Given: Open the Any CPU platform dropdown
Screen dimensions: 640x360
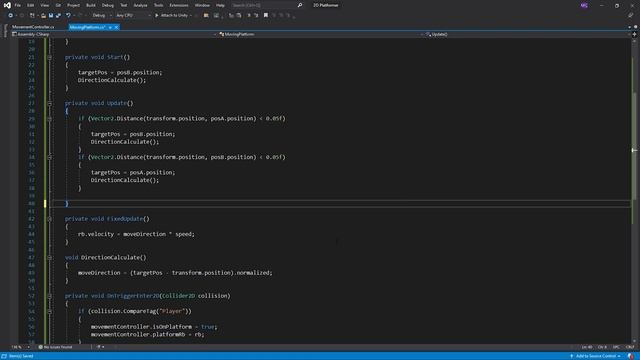Looking at the screenshot, I should (133, 15).
